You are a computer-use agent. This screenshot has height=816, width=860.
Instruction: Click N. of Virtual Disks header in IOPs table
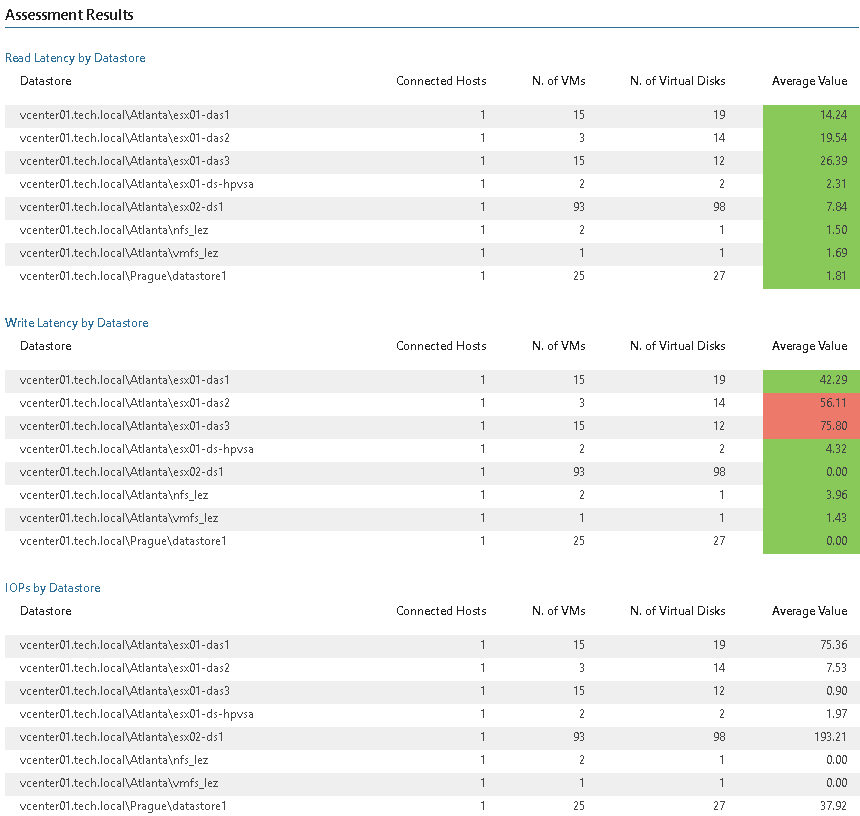(x=677, y=611)
